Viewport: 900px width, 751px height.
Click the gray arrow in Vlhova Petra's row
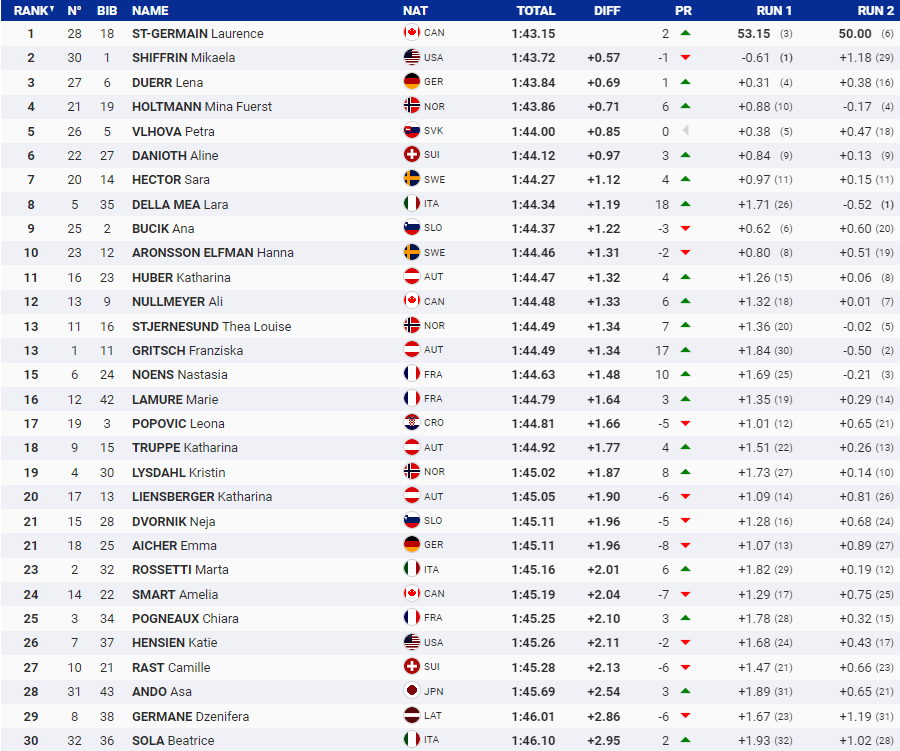[x=685, y=131]
